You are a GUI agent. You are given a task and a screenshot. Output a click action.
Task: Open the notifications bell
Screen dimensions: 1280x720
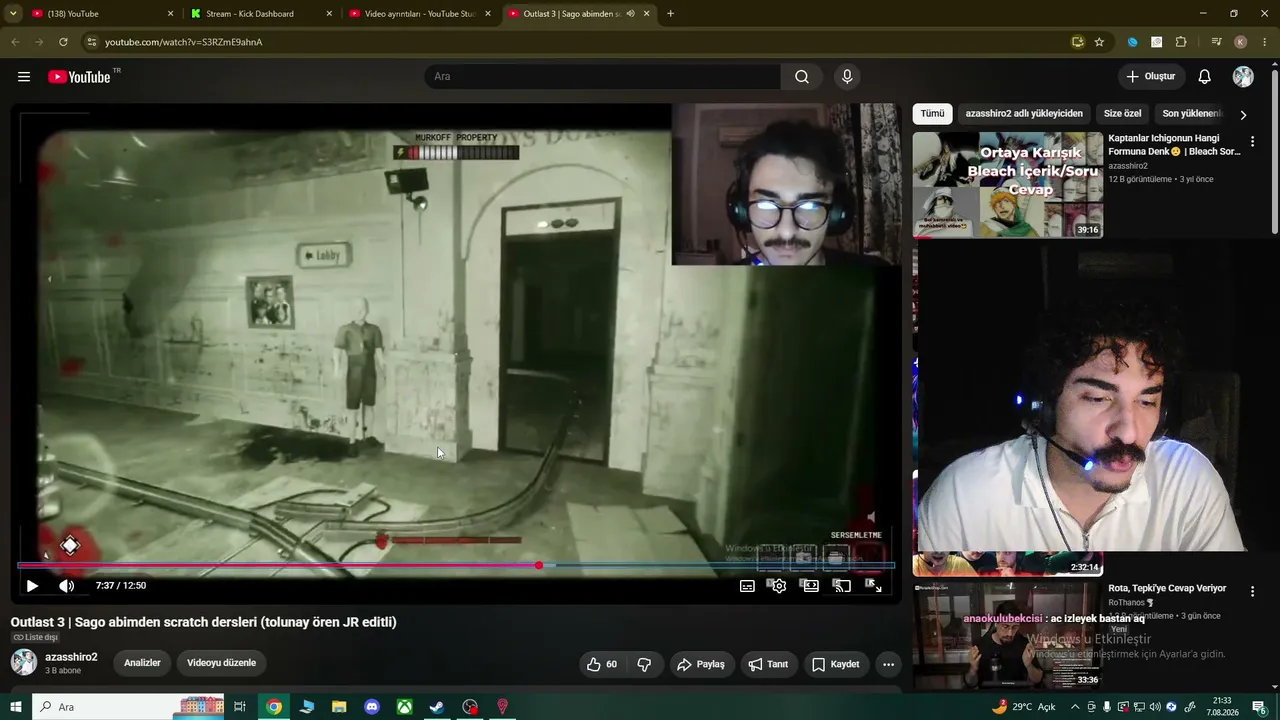pyautogui.click(x=1205, y=77)
